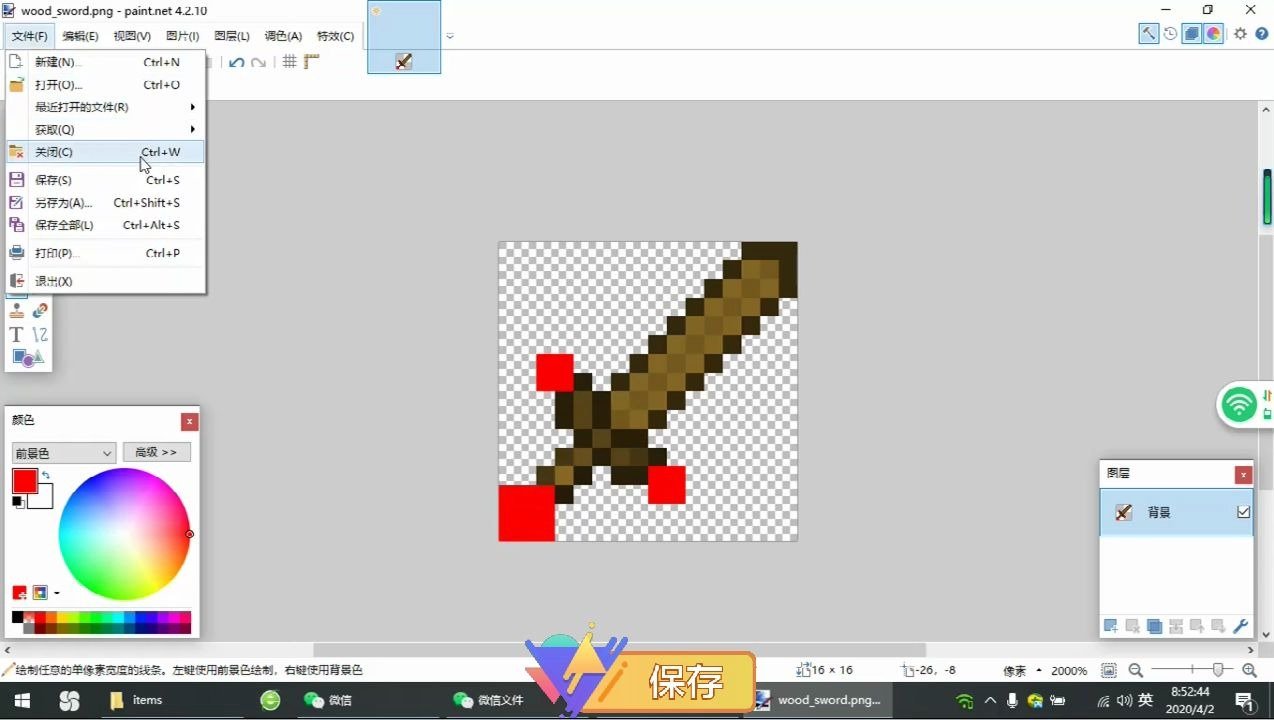The height and width of the screenshot is (720, 1274).
Task: Choose 保存(S) from the File menu
Action: pos(105,180)
